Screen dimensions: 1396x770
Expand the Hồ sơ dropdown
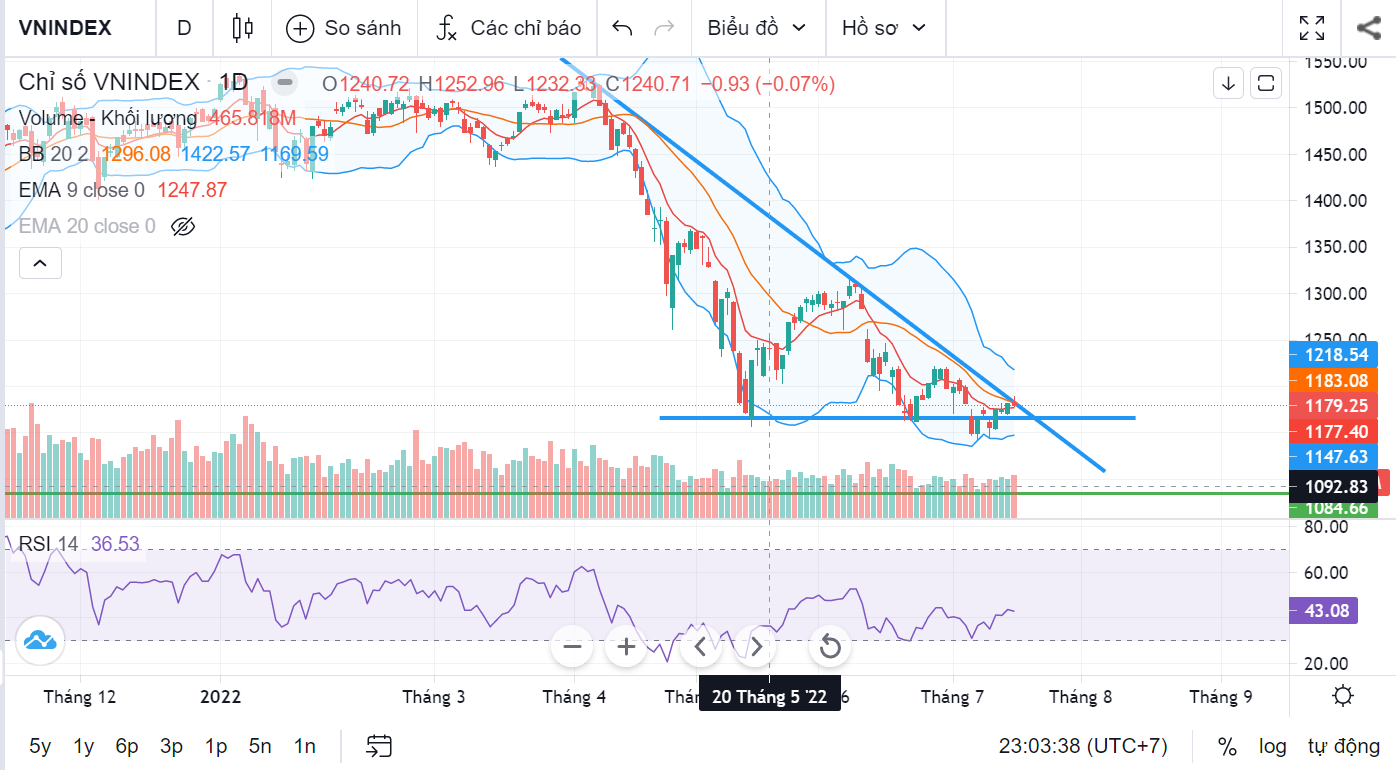[884, 28]
